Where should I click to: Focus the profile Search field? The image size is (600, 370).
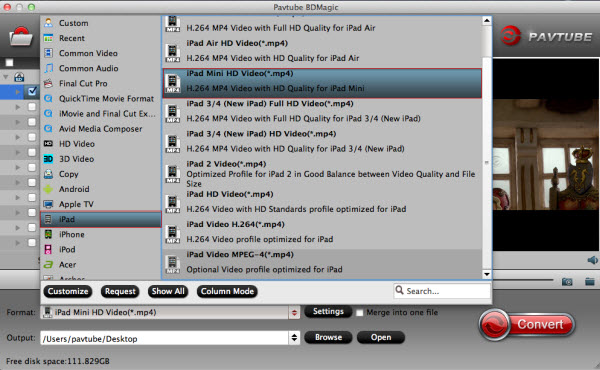point(442,291)
